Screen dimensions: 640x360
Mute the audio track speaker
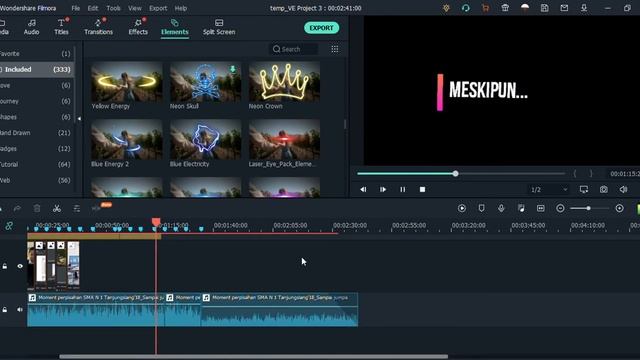20,310
